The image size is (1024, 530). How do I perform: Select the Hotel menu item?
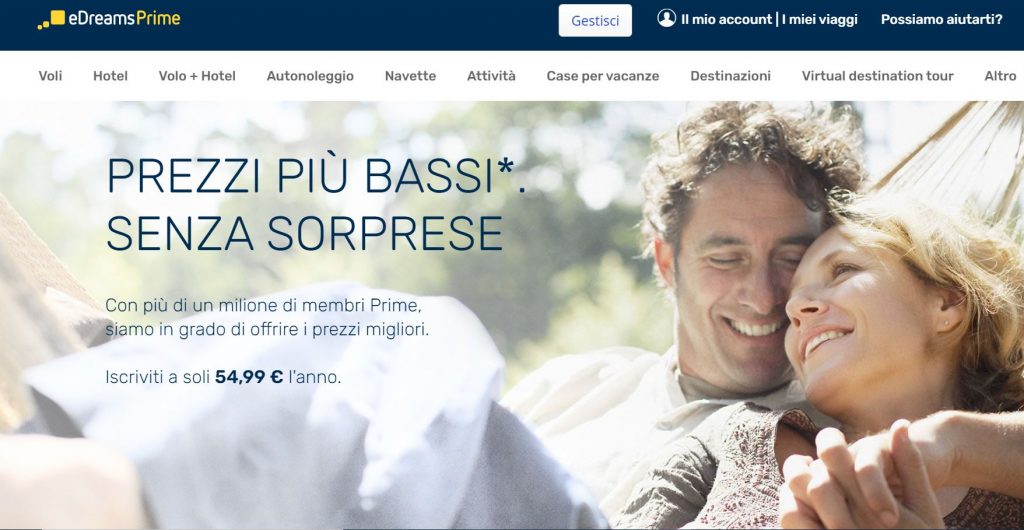(x=110, y=76)
